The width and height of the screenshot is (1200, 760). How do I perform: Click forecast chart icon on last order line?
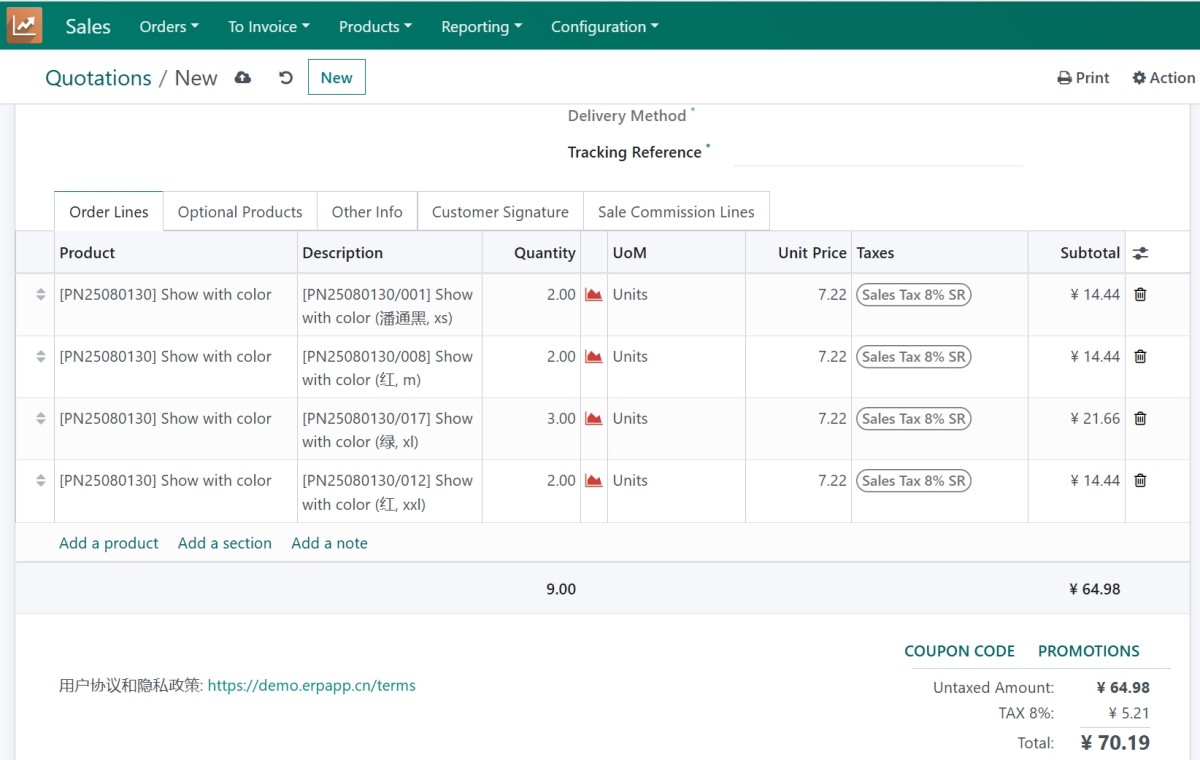pyautogui.click(x=594, y=481)
